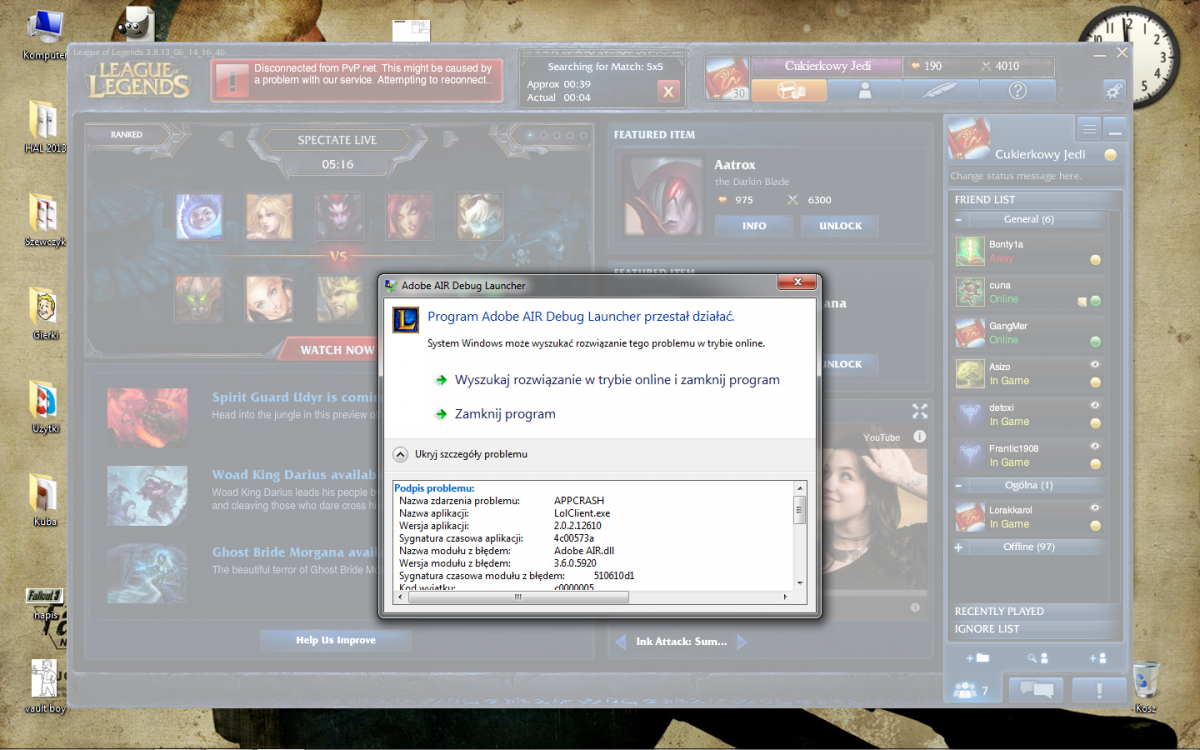This screenshot has width=1200, height=750.
Task: Cancel match search with red X
Action: tap(669, 92)
